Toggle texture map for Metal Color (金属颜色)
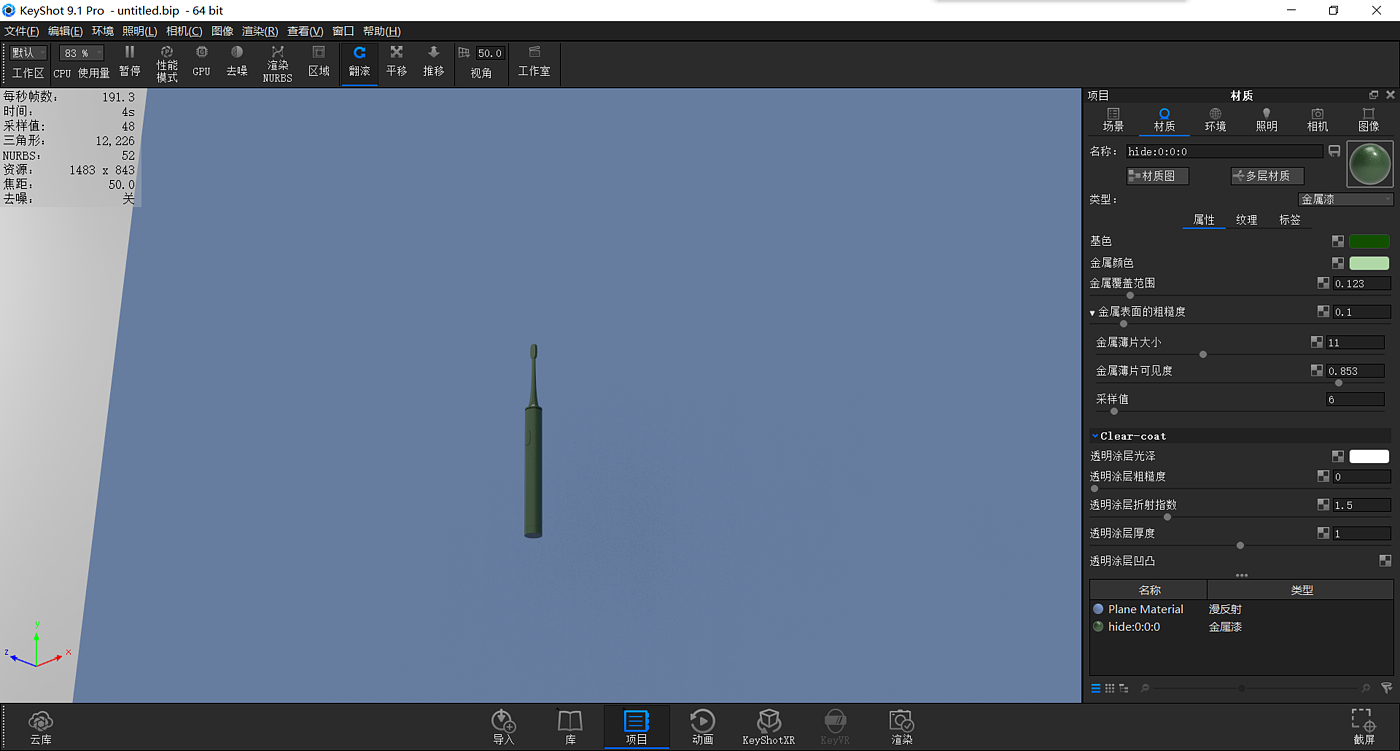Viewport: 1400px width, 751px height. click(x=1338, y=263)
